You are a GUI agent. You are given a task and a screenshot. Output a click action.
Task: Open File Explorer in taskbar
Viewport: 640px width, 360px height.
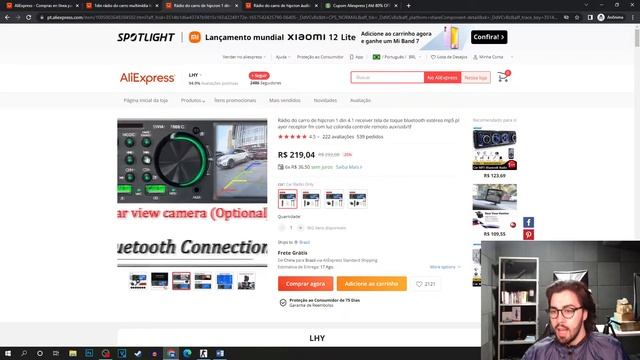[x=73, y=353]
